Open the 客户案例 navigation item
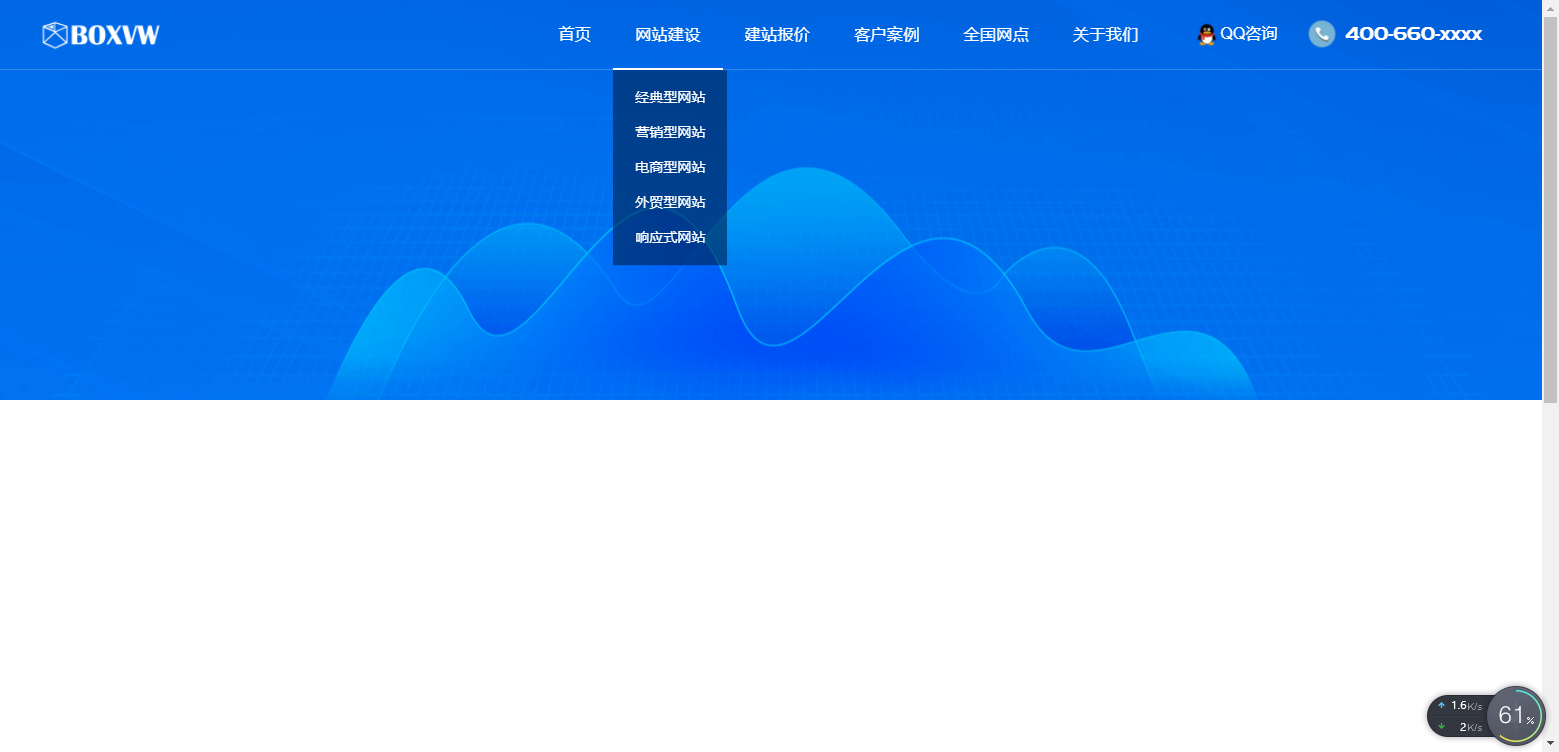The width and height of the screenshot is (1559, 752). (886, 35)
